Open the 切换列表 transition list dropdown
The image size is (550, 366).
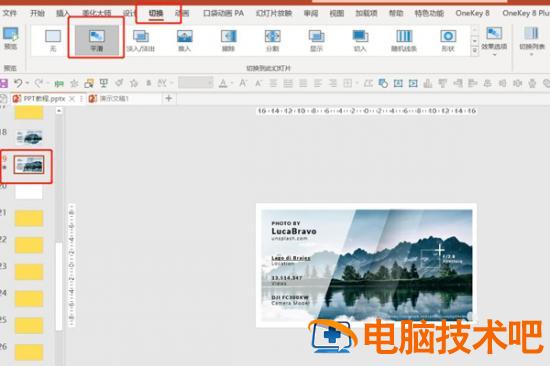(532, 41)
